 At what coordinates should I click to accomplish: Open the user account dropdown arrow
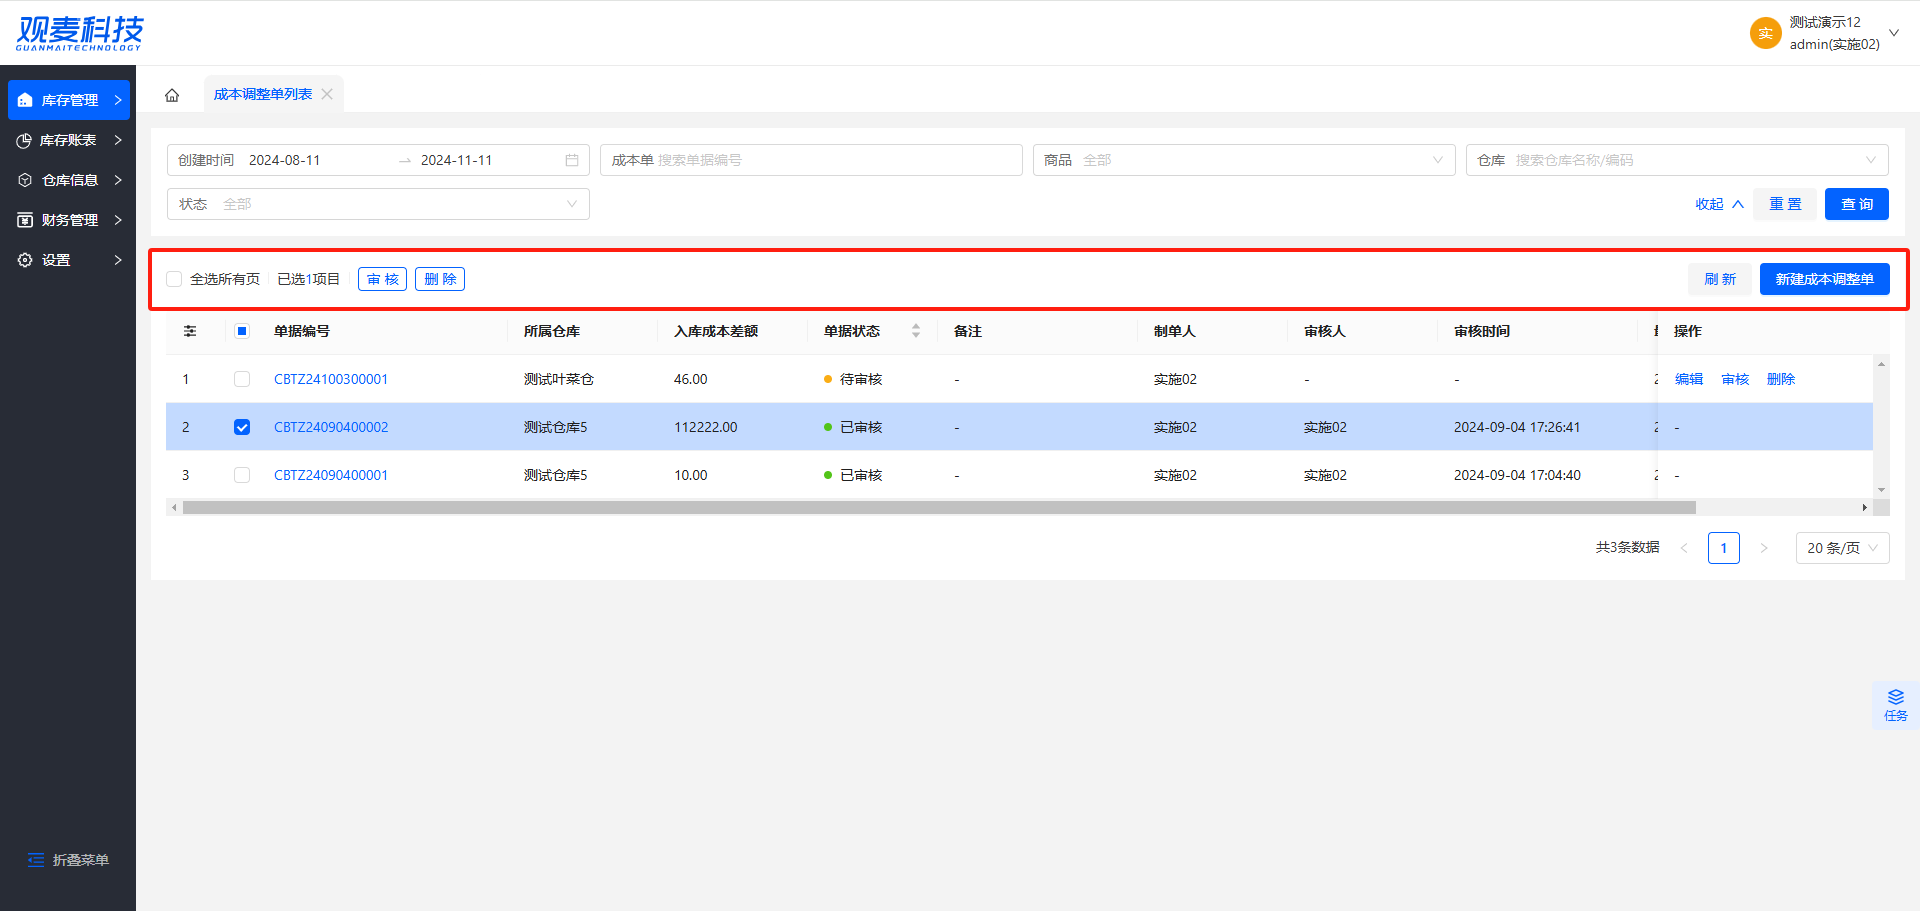1894,33
